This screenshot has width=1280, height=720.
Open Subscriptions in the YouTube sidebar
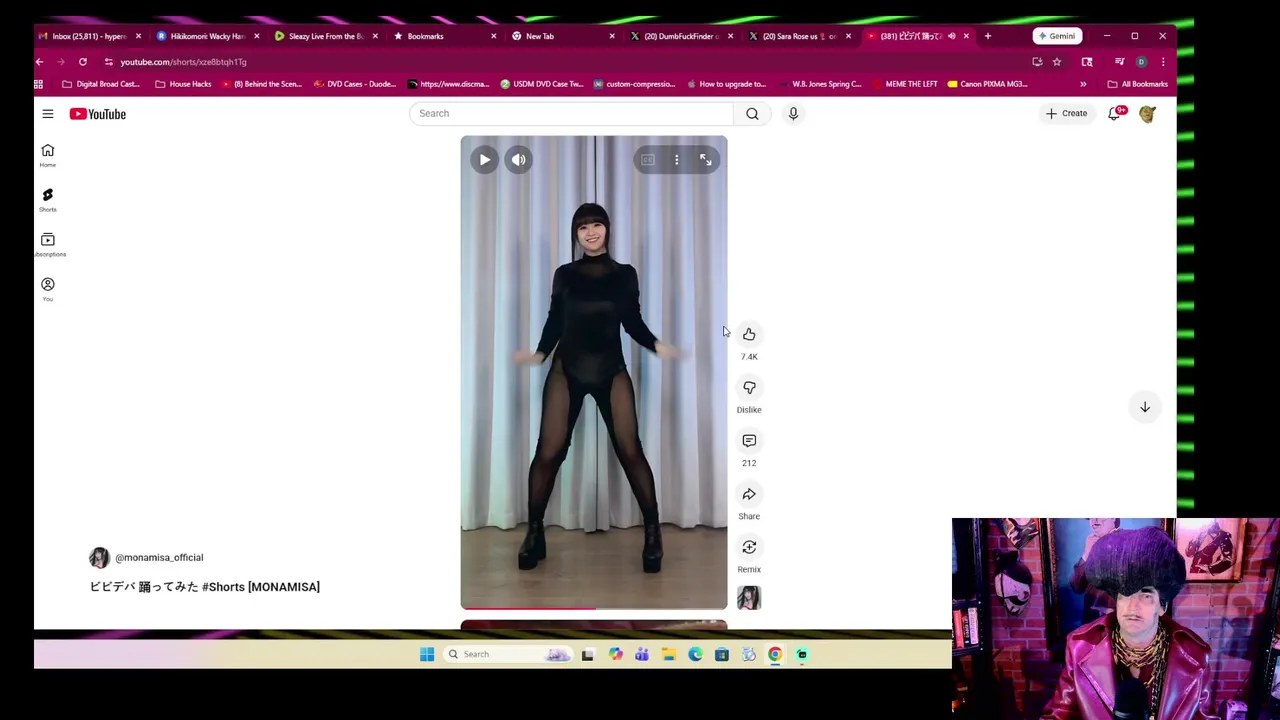click(47, 245)
